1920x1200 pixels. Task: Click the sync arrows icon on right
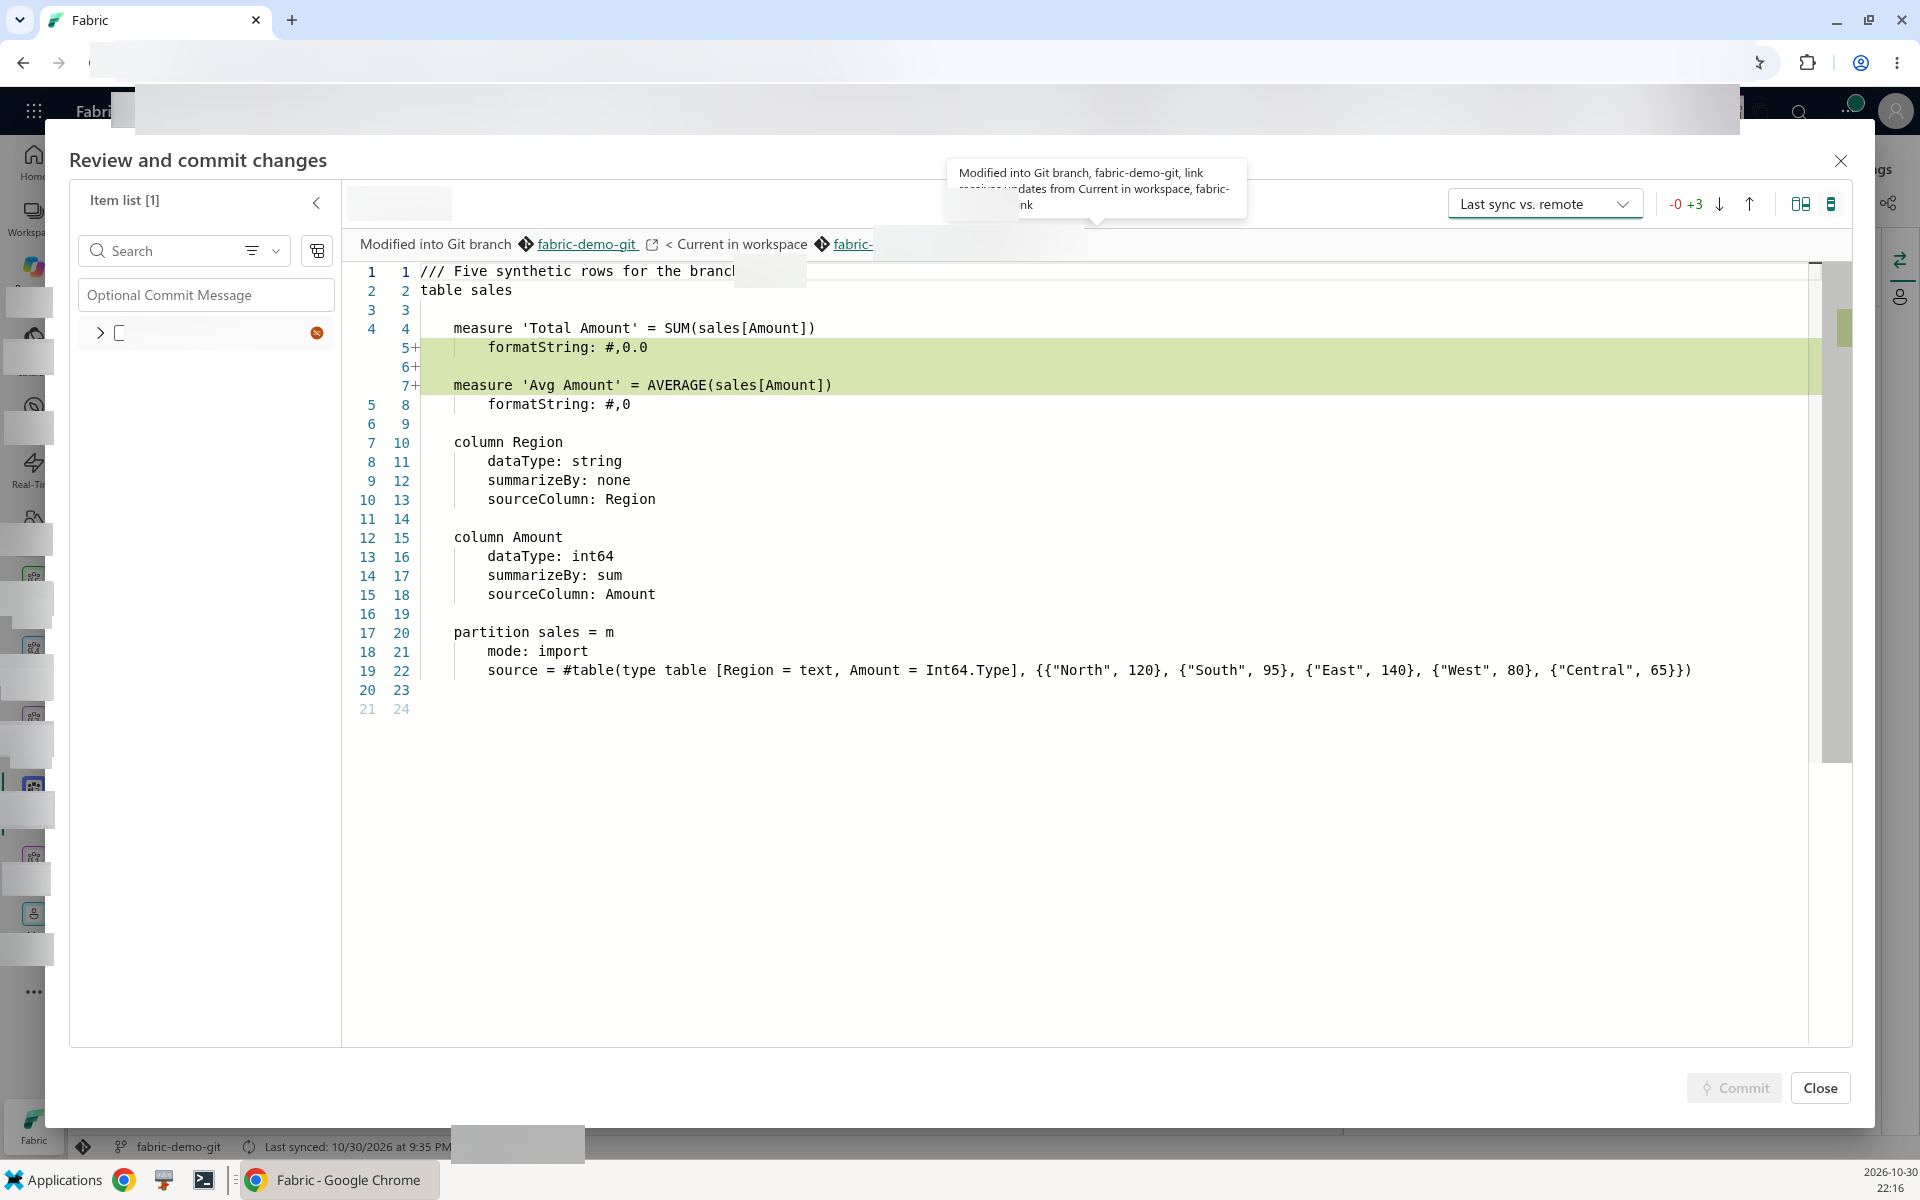[x=1900, y=260]
